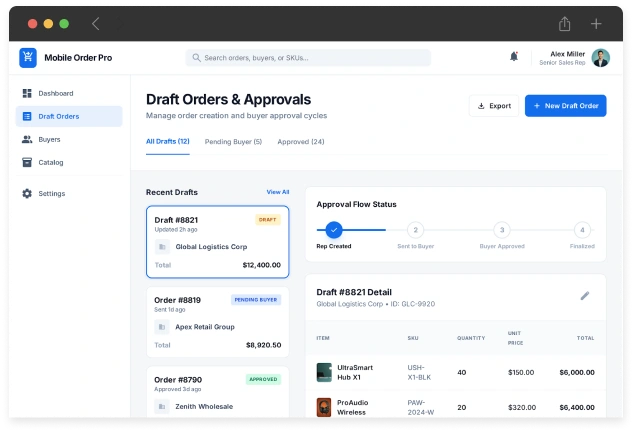Click the UltraSmart Hub X1 product thumbnail
This screenshot has width=634, height=432.
point(324,373)
